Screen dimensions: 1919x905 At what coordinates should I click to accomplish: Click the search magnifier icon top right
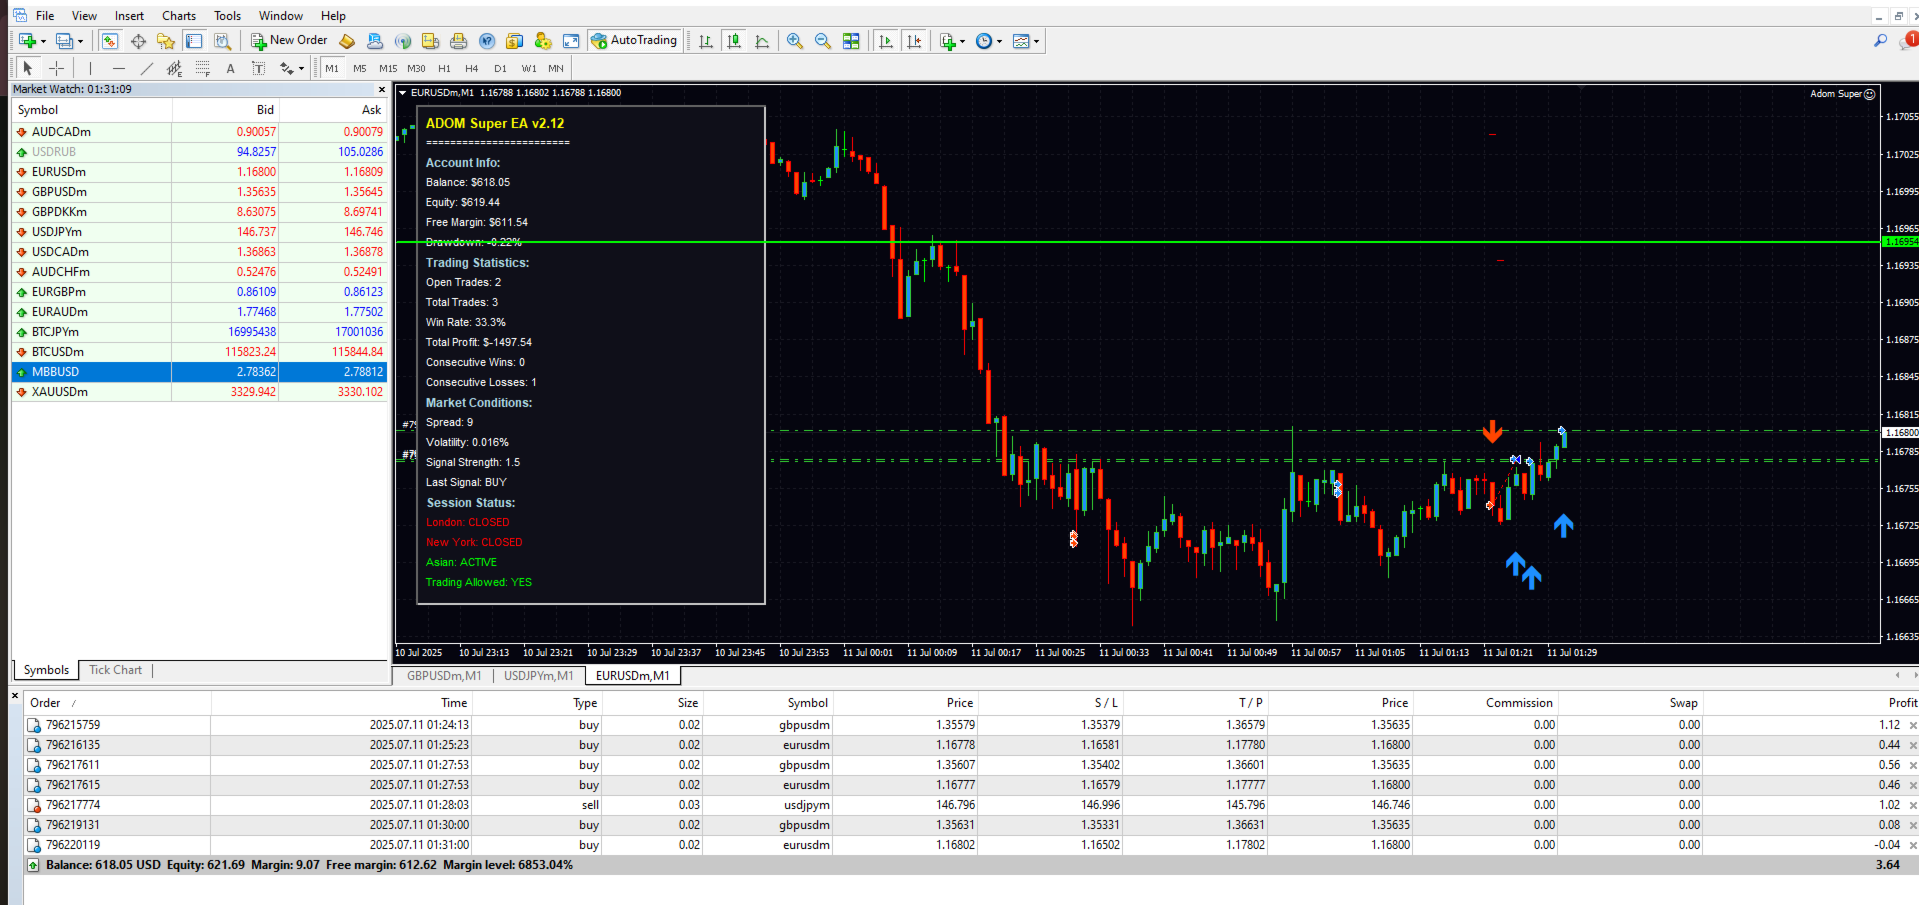pos(1880,41)
